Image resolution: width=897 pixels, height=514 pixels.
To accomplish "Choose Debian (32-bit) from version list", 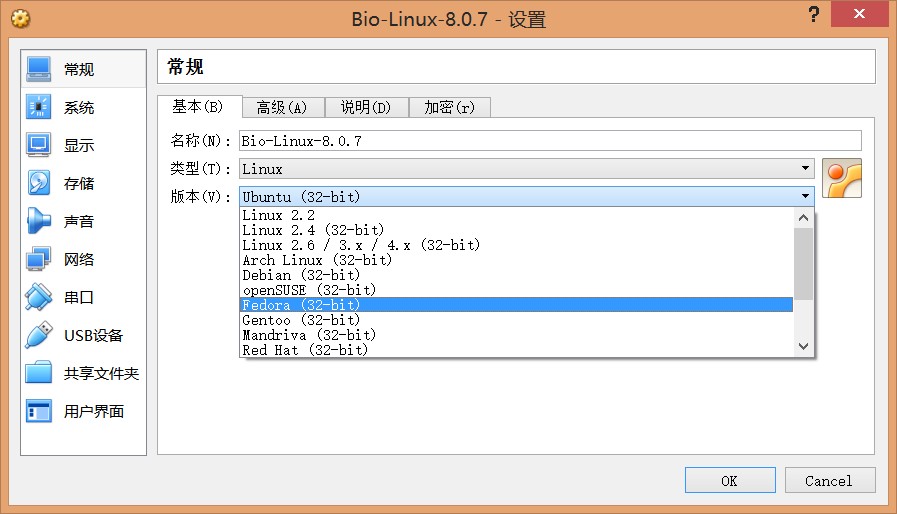I will pos(516,275).
